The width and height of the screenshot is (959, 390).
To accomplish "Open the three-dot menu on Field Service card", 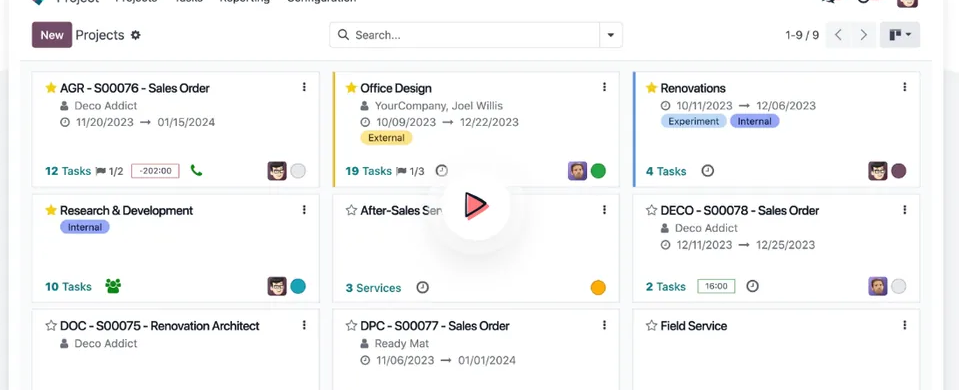I will [x=905, y=325].
